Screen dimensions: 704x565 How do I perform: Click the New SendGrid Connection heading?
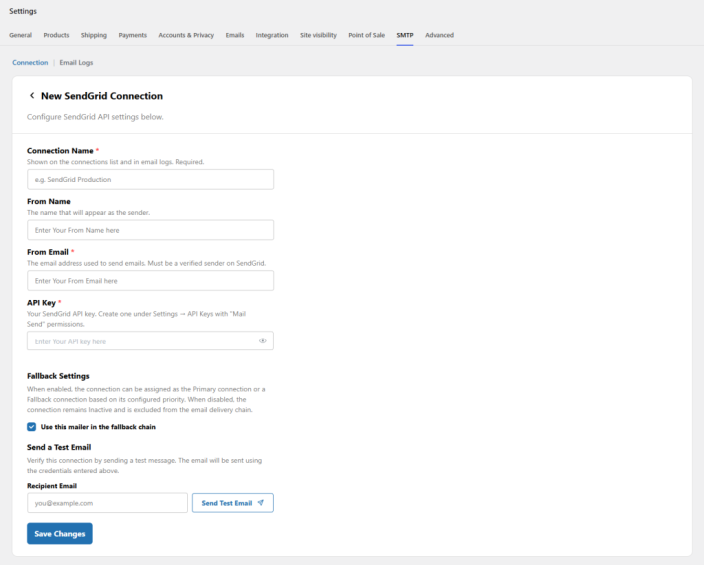point(102,96)
